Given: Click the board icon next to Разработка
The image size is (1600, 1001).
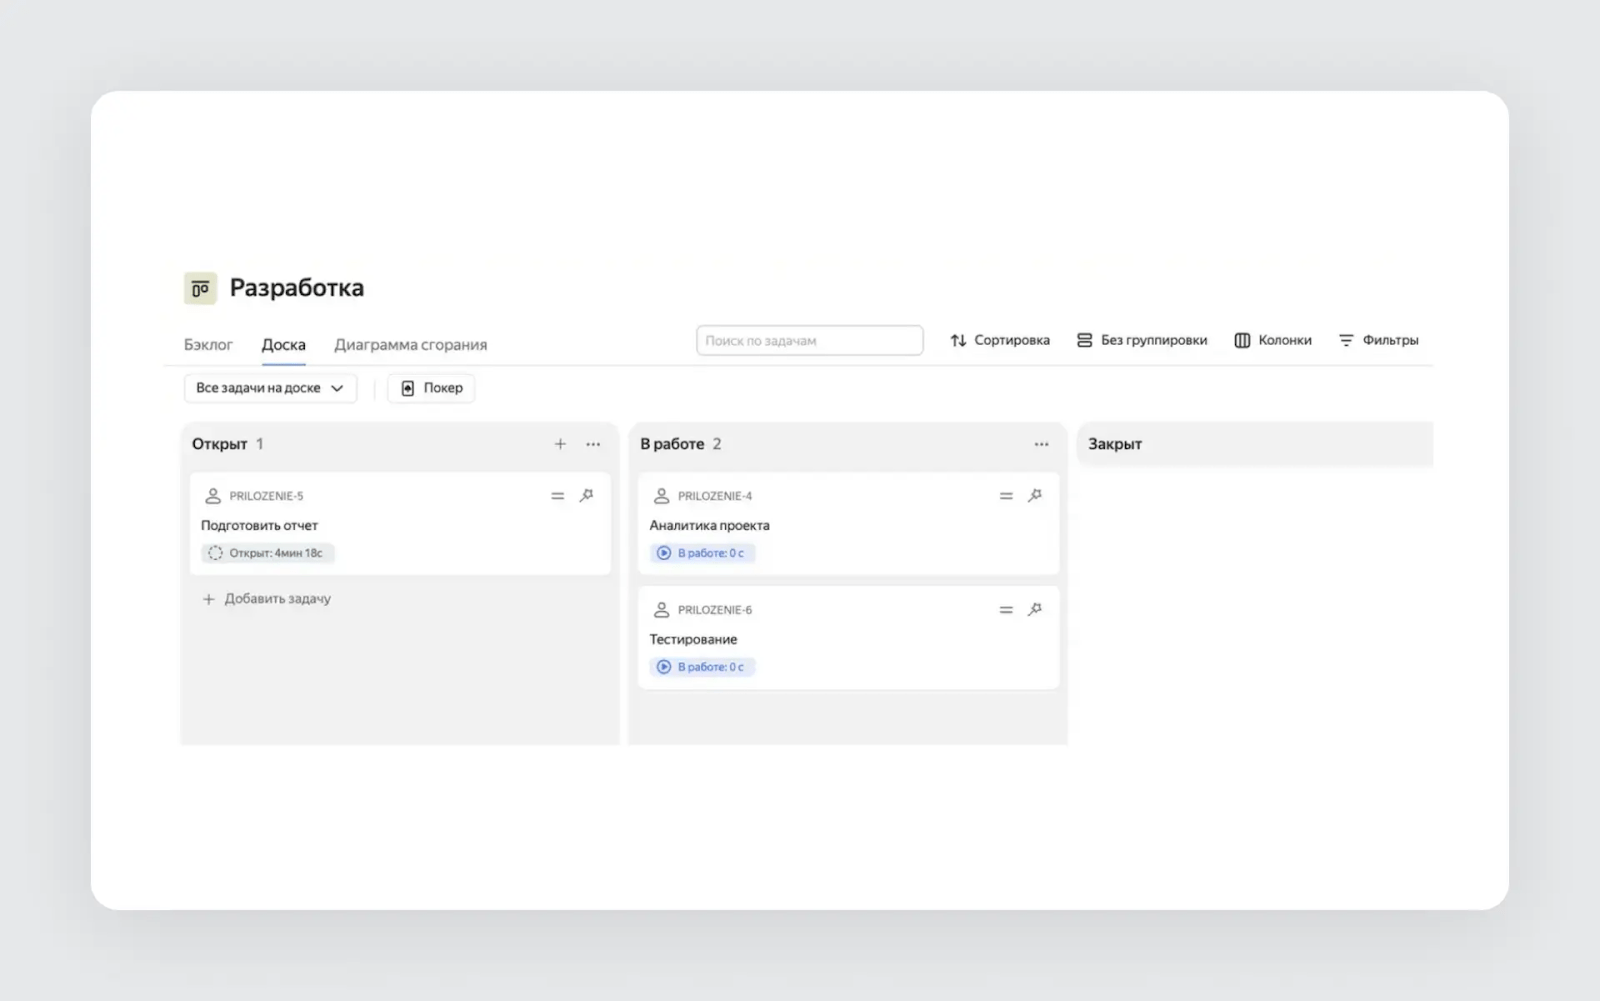Looking at the screenshot, I should (200, 288).
